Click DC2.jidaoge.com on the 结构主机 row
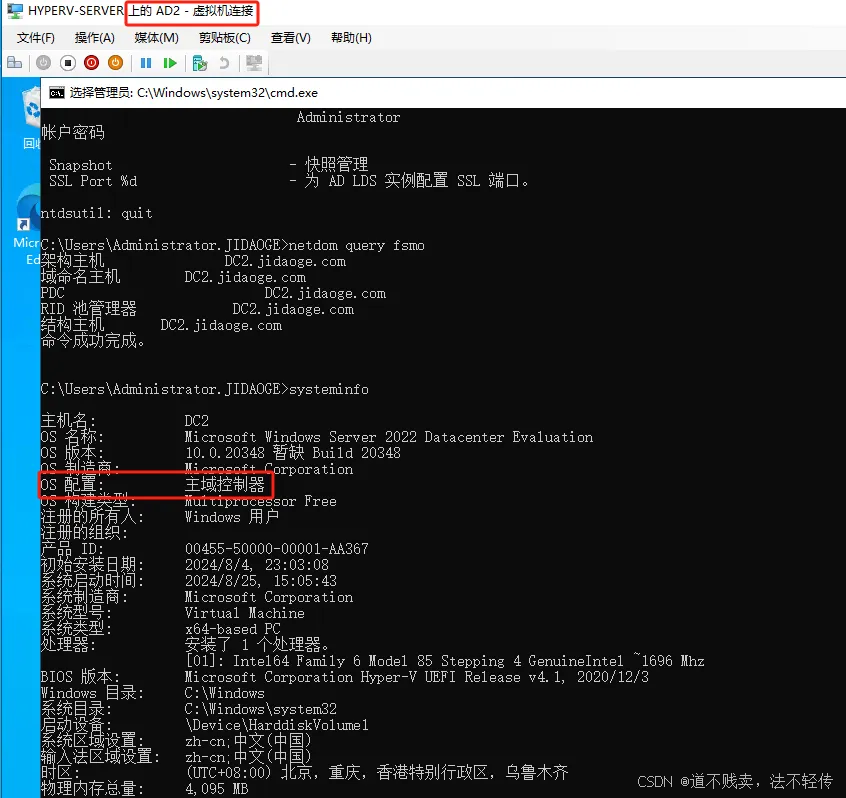 221,325
